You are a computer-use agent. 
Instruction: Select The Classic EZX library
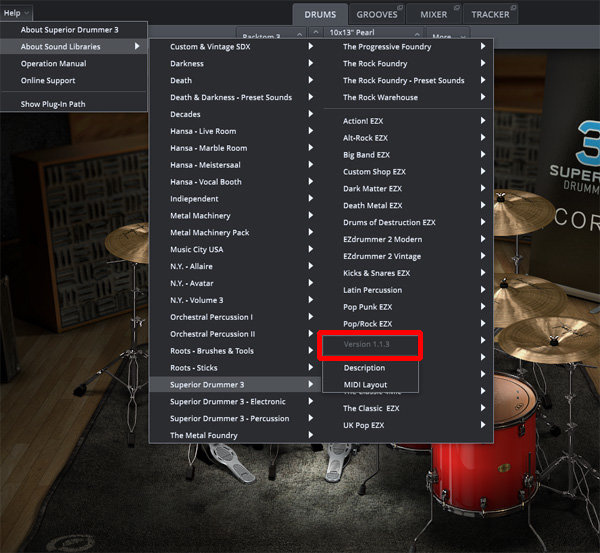click(408, 408)
